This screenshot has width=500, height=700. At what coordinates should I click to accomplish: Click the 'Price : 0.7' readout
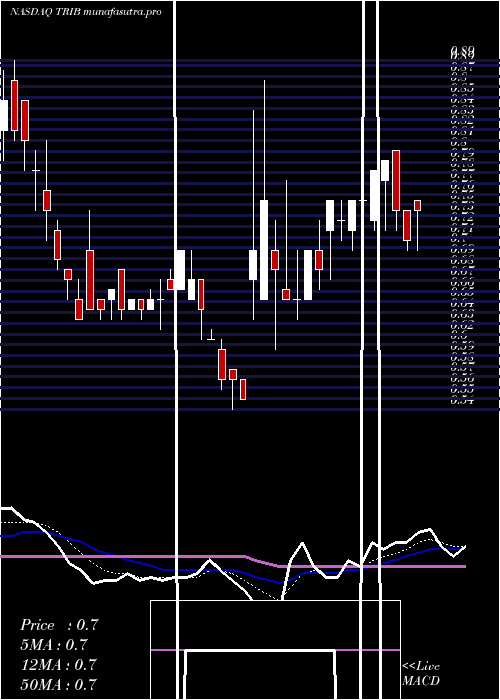59,625
